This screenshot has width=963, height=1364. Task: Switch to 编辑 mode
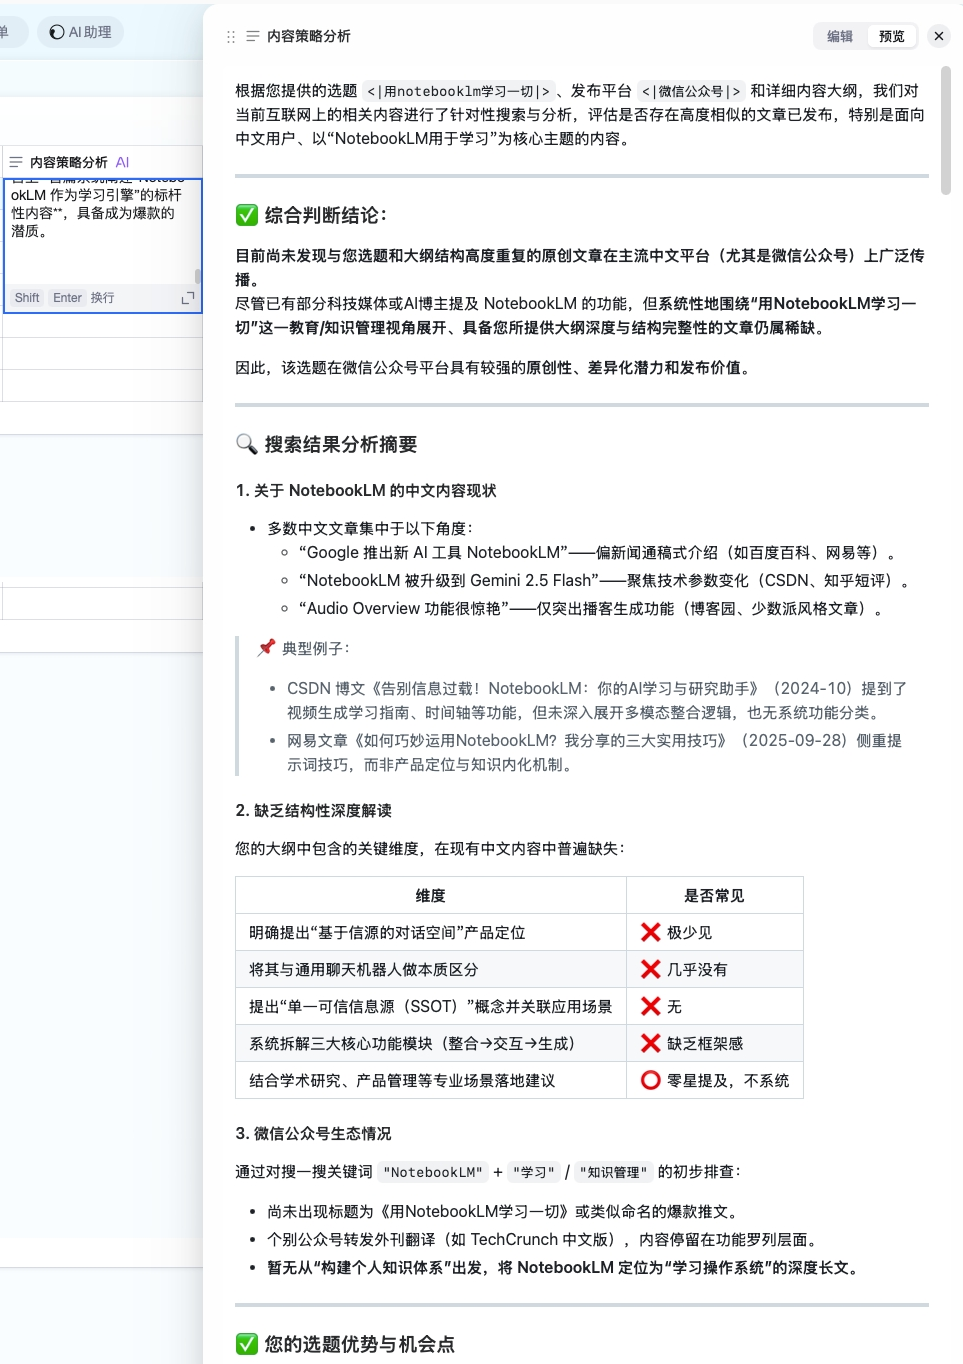tap(840, 36)
